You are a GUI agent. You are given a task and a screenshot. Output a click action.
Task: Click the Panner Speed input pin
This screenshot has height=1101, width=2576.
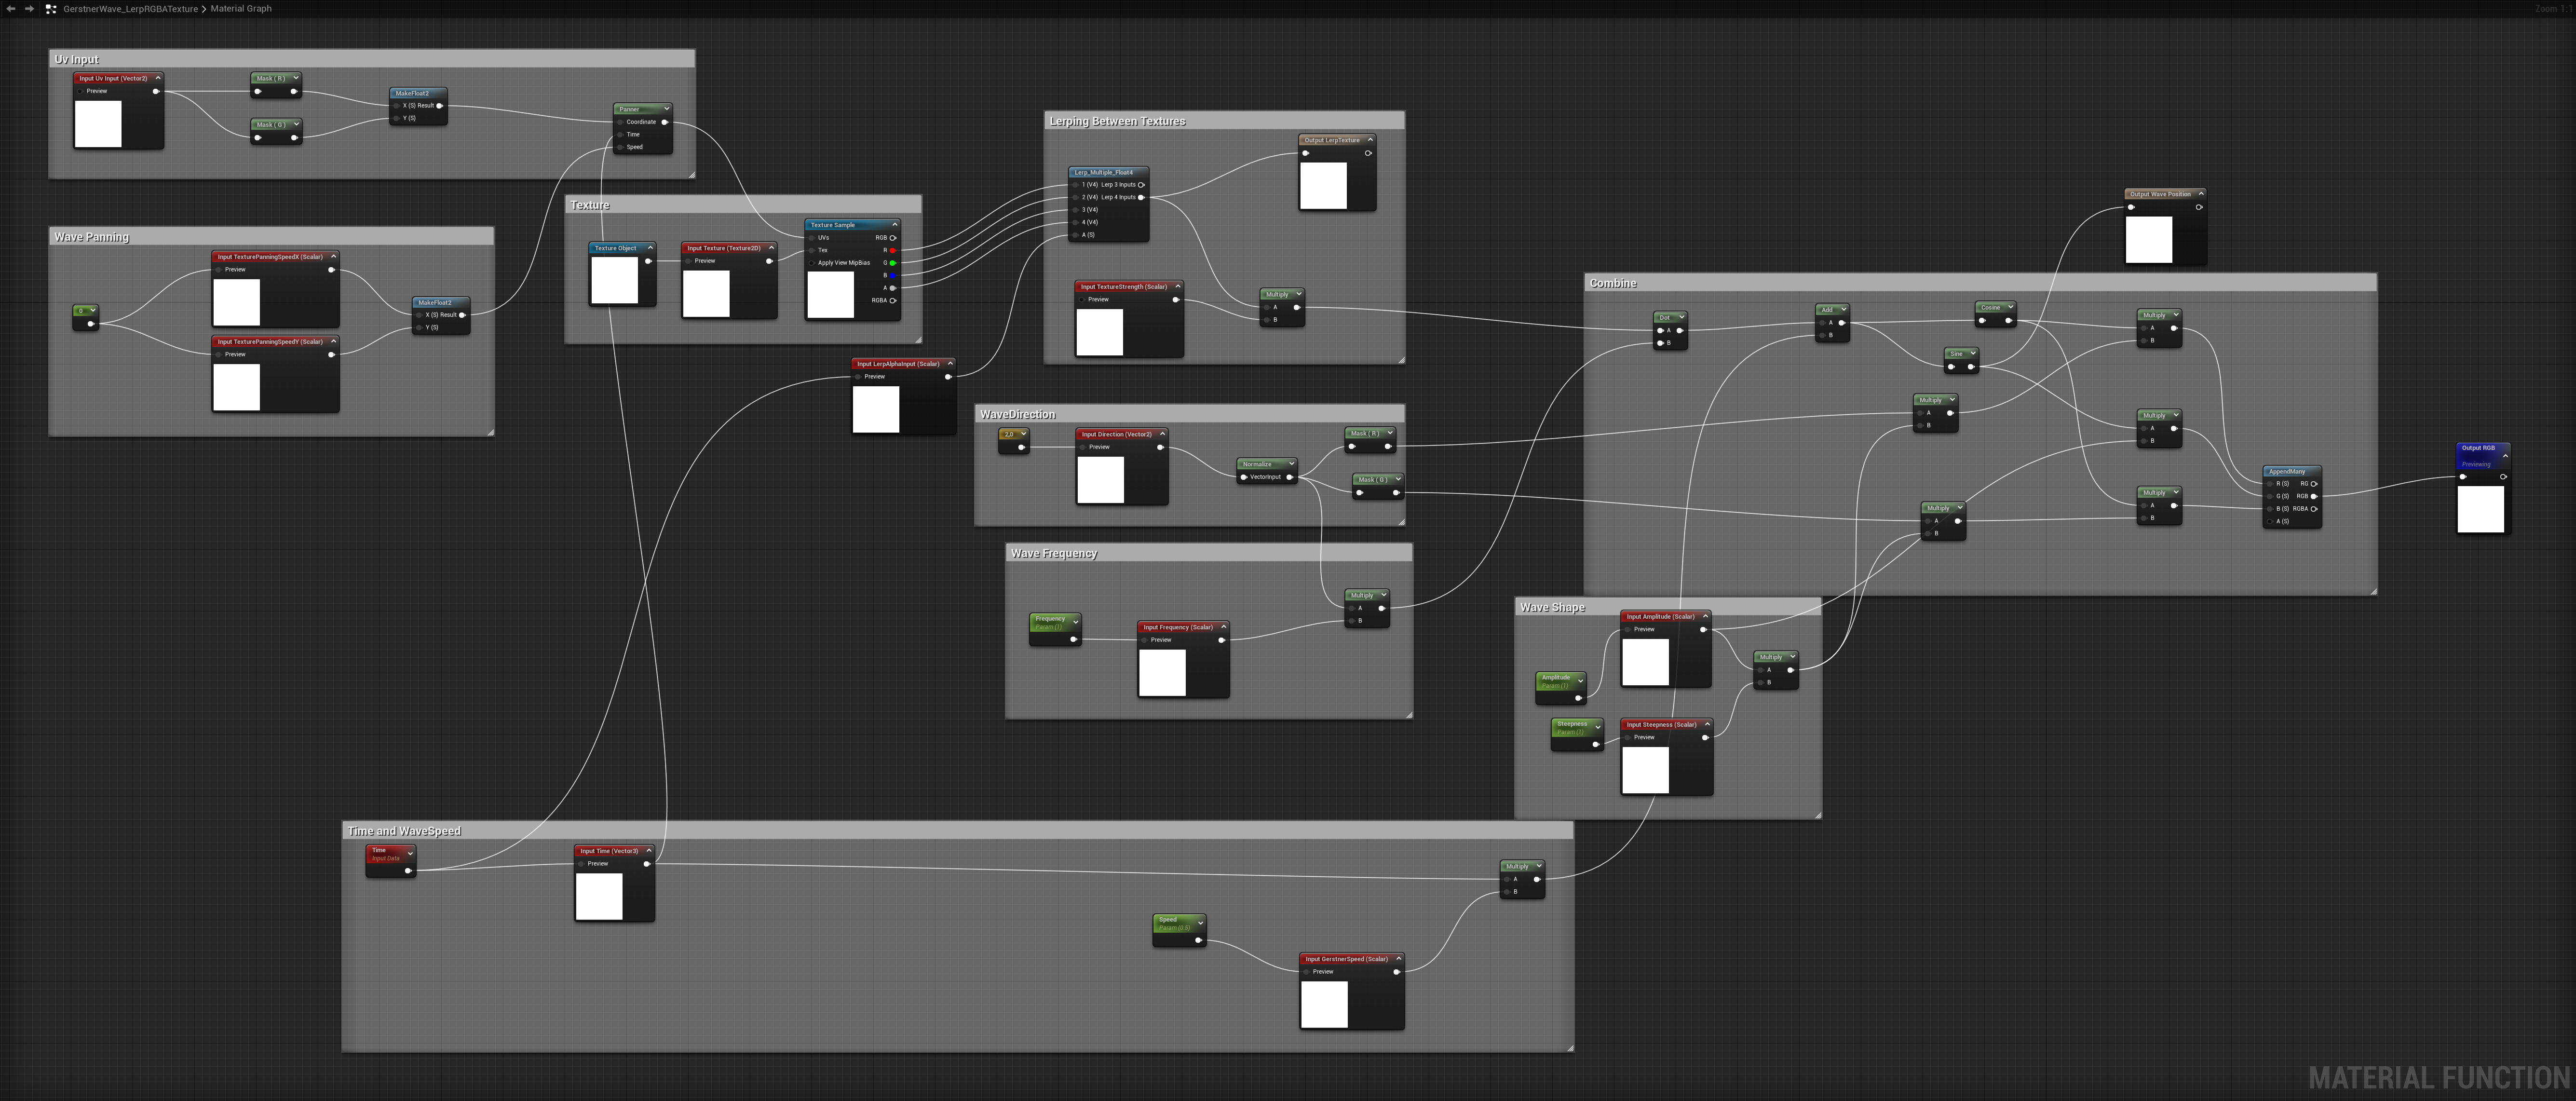pos(620,147)
